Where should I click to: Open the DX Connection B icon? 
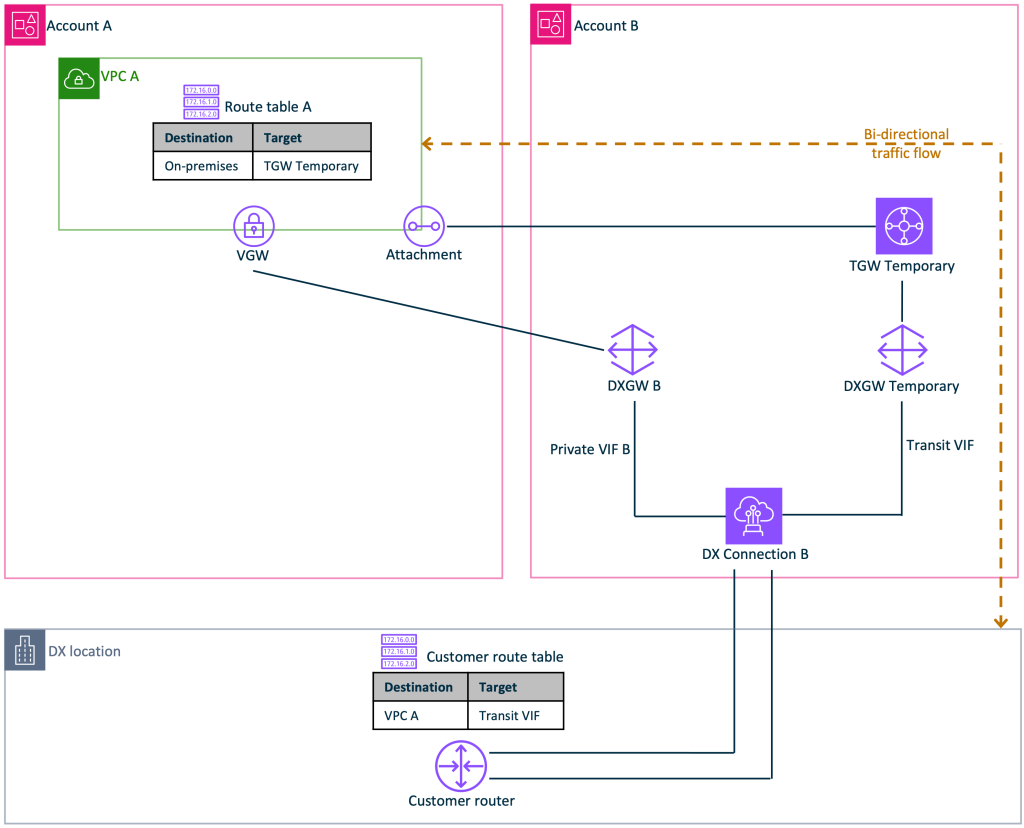click(x=754, y=516)
